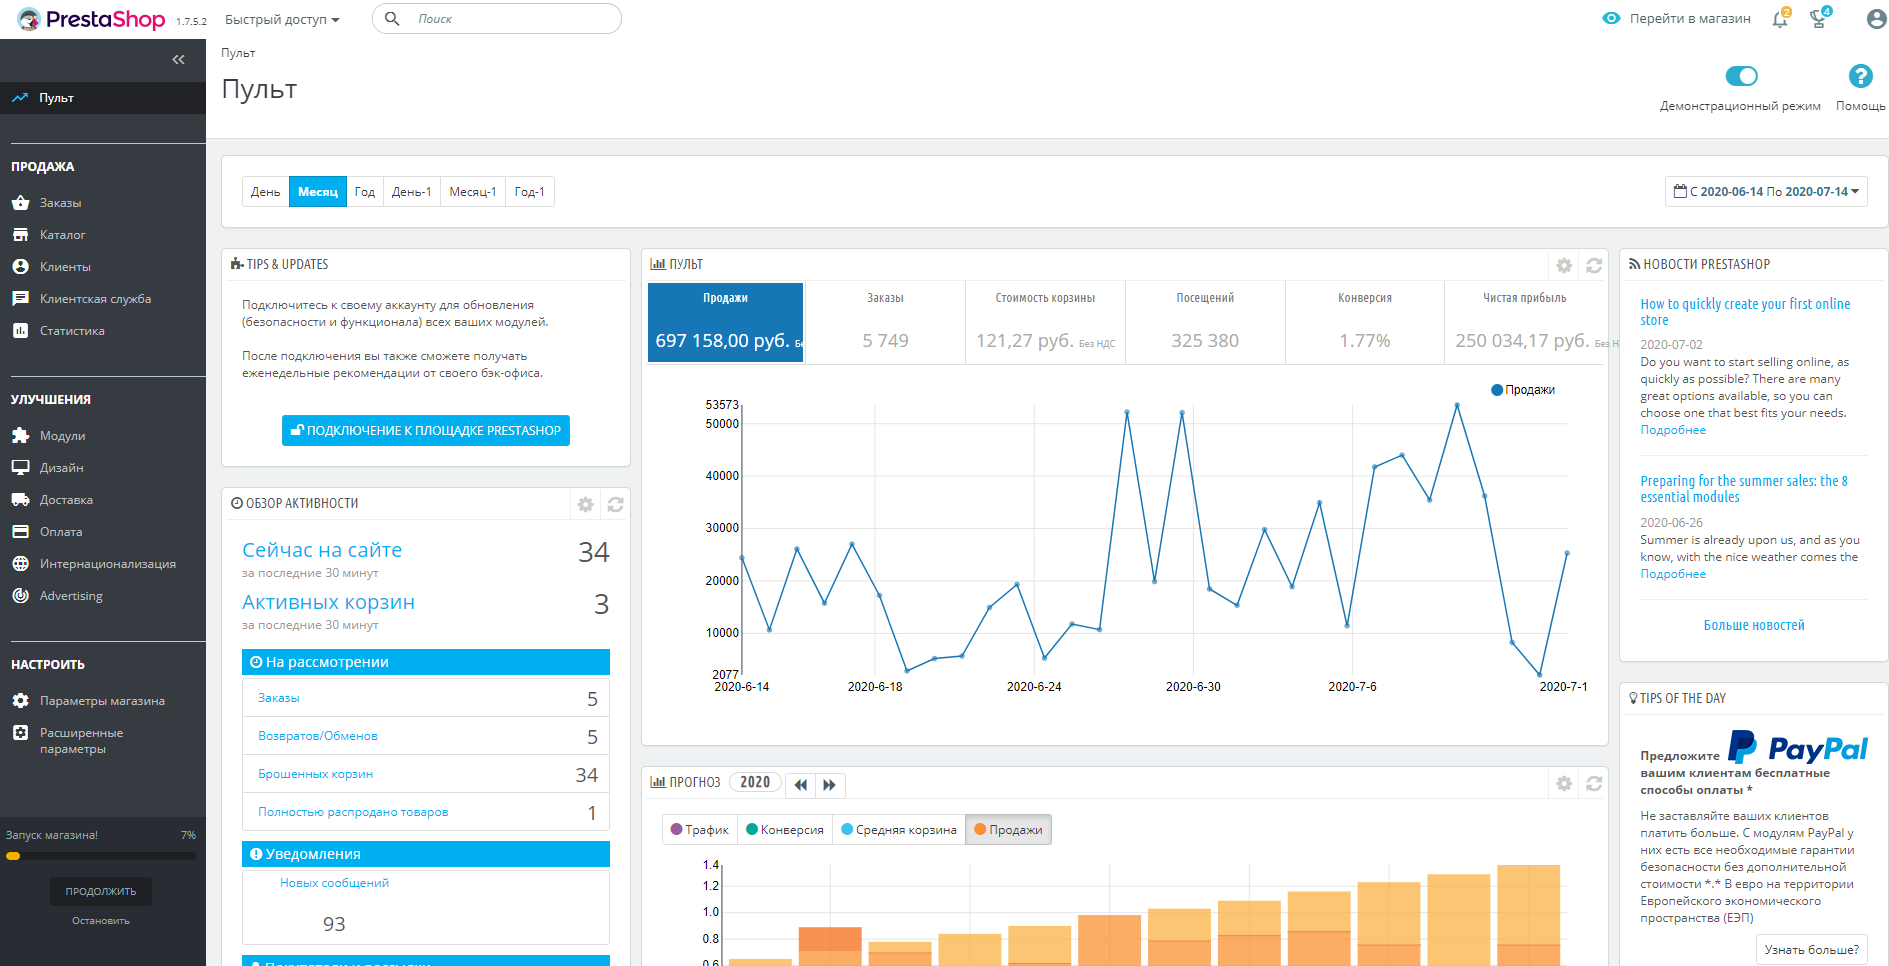Select the Посещений KPI tile

tap(1205, 322)
